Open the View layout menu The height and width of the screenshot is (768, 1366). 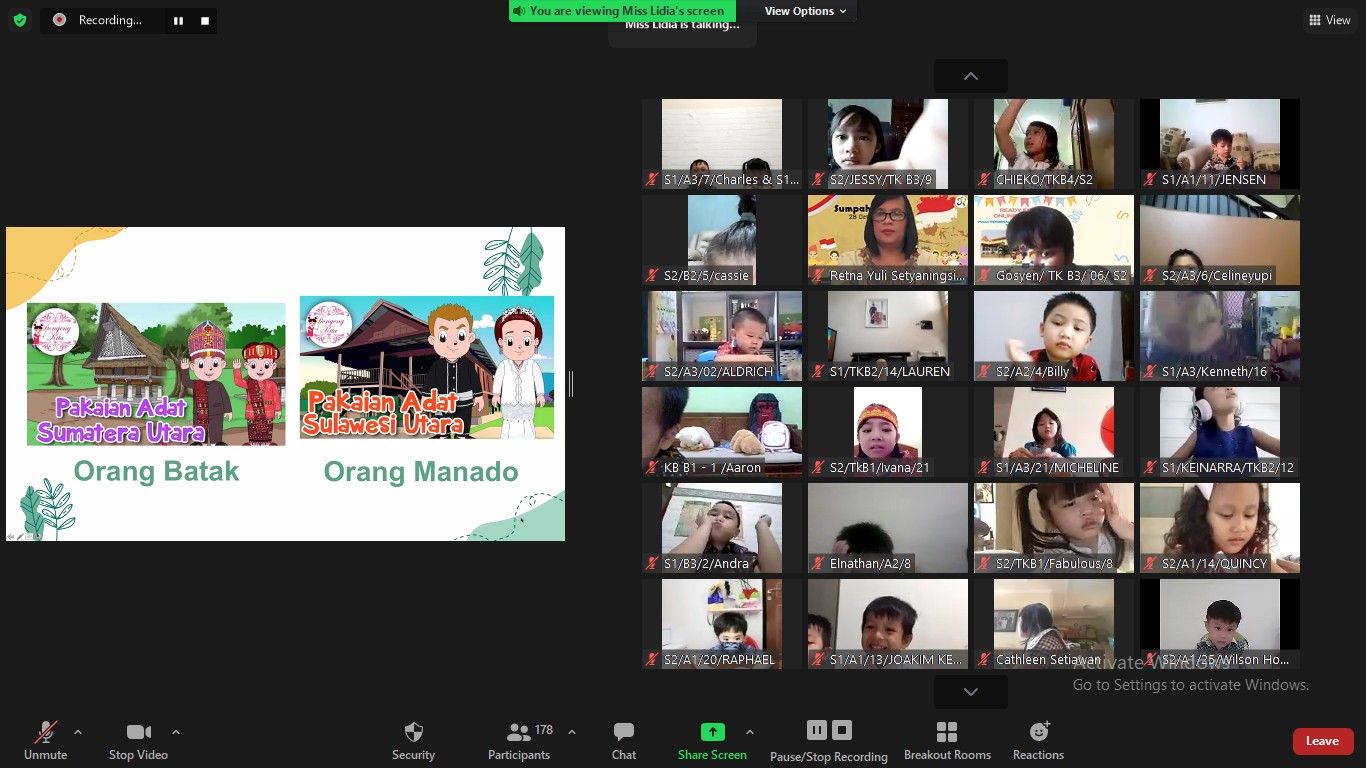(x=1329, y=20)
